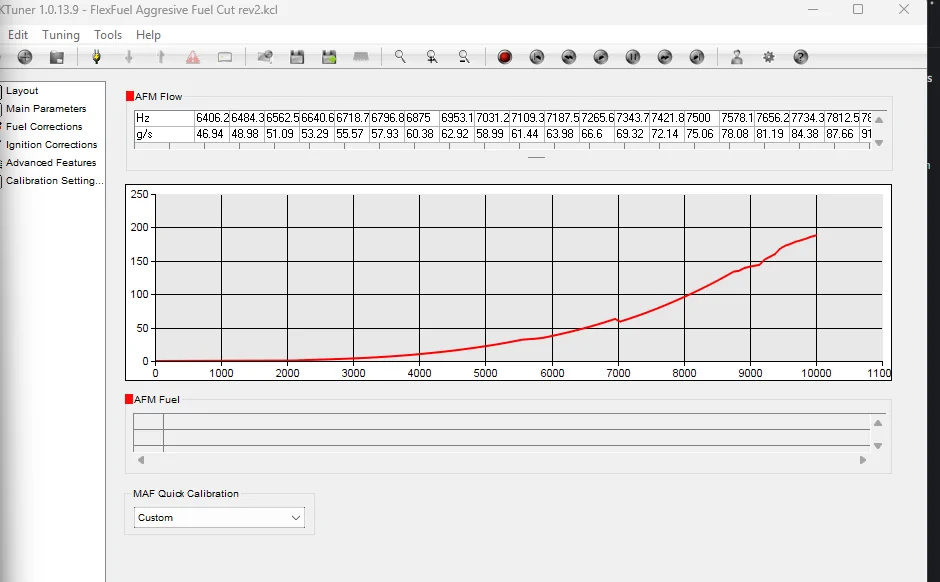Start datalog recording with red button
The width and height of the screenshot is (940, 582).
click(x=505, y=57)
